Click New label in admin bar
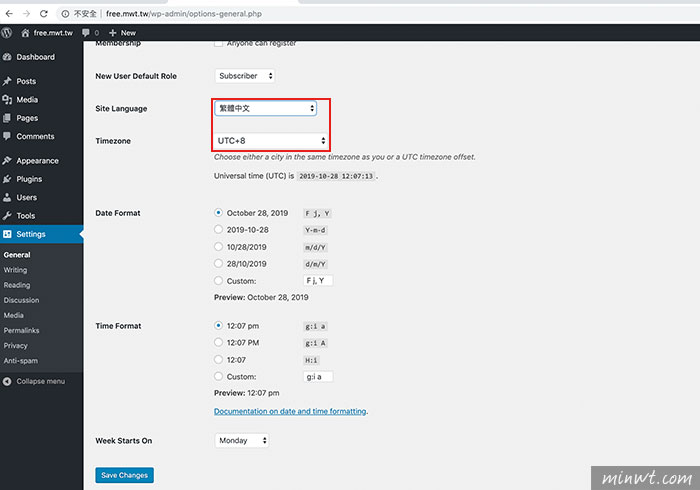 [128, 33]
